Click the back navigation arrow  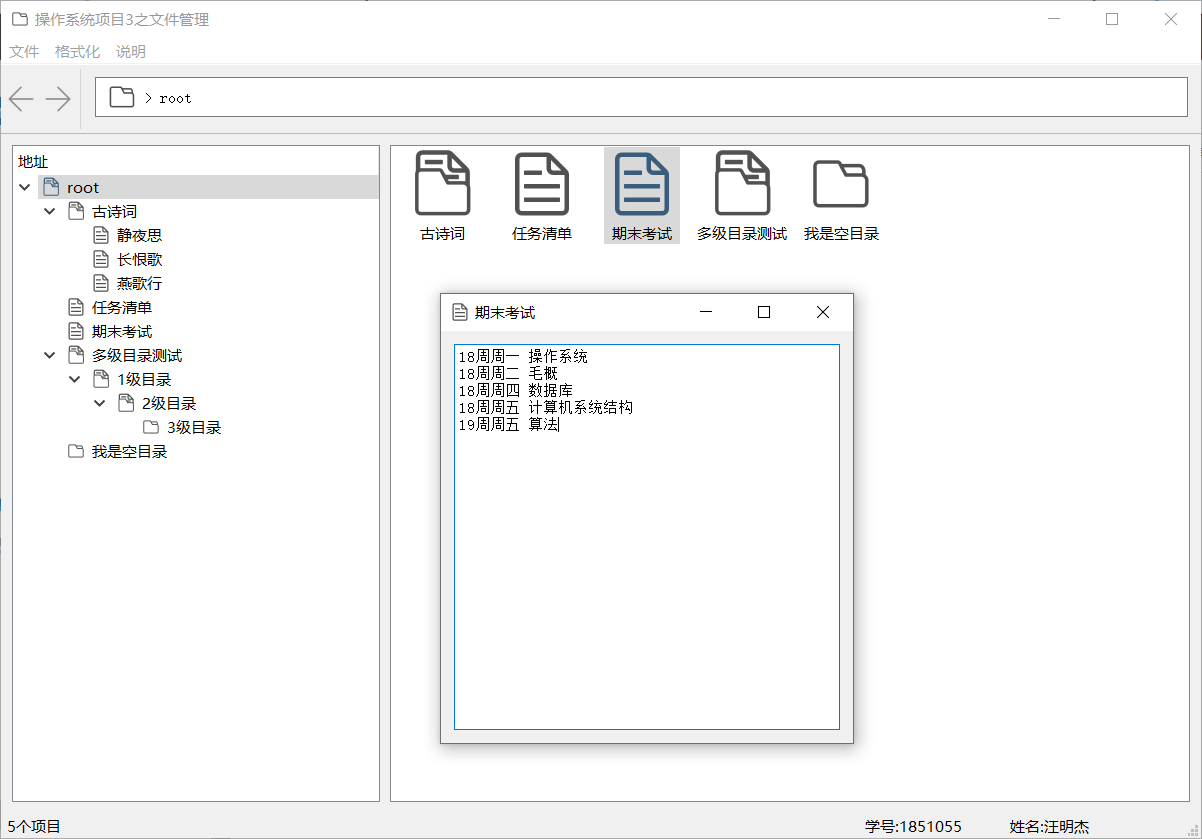point(20,97)
